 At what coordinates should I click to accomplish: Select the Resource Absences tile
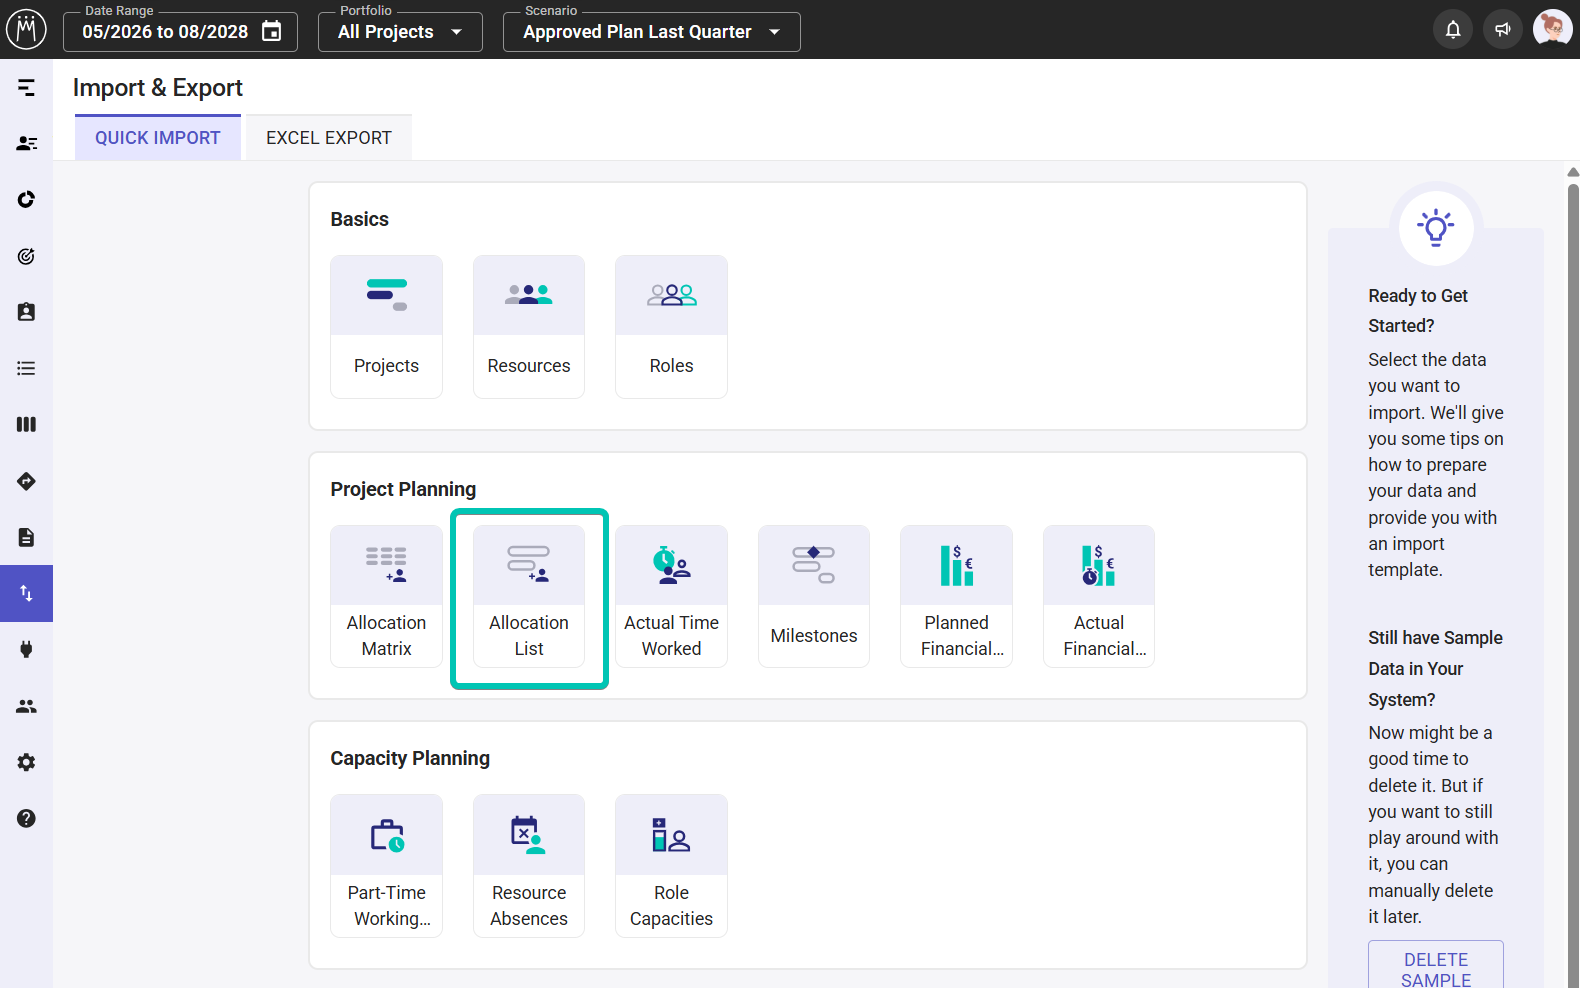click(529, 866)
